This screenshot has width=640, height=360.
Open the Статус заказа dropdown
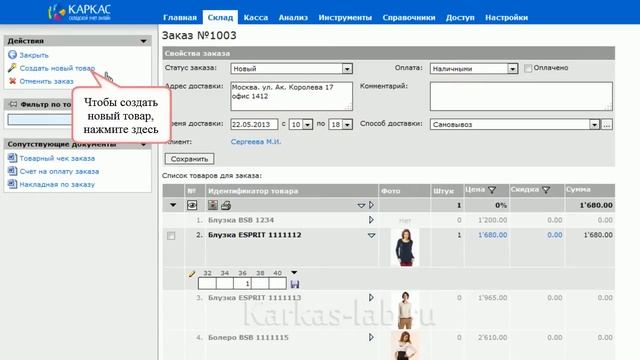coord(347,69)
